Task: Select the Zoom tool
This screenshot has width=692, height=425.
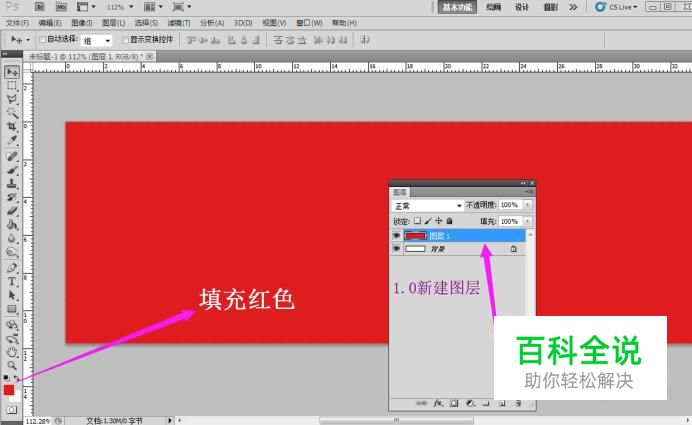Action: (x=12, y=366)
